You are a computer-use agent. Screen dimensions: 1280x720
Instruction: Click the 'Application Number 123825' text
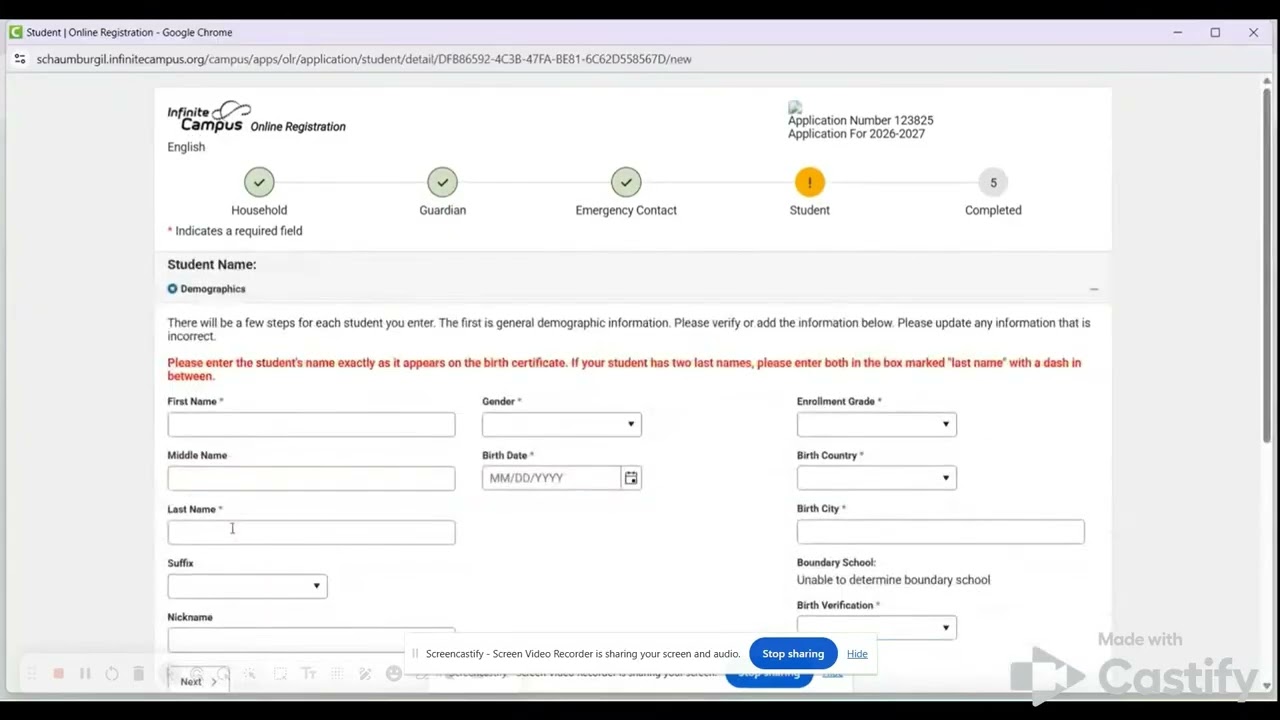[x=860, y=120]
